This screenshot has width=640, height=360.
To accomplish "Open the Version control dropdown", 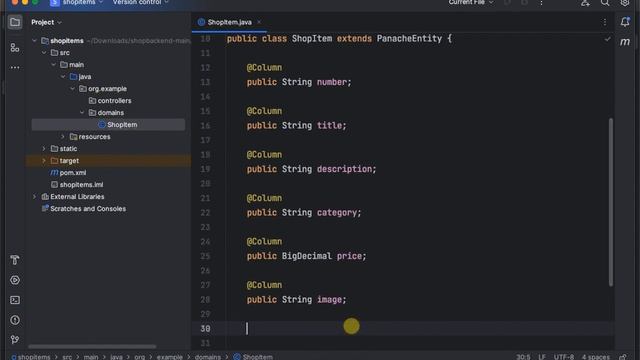I will [141, 2].
